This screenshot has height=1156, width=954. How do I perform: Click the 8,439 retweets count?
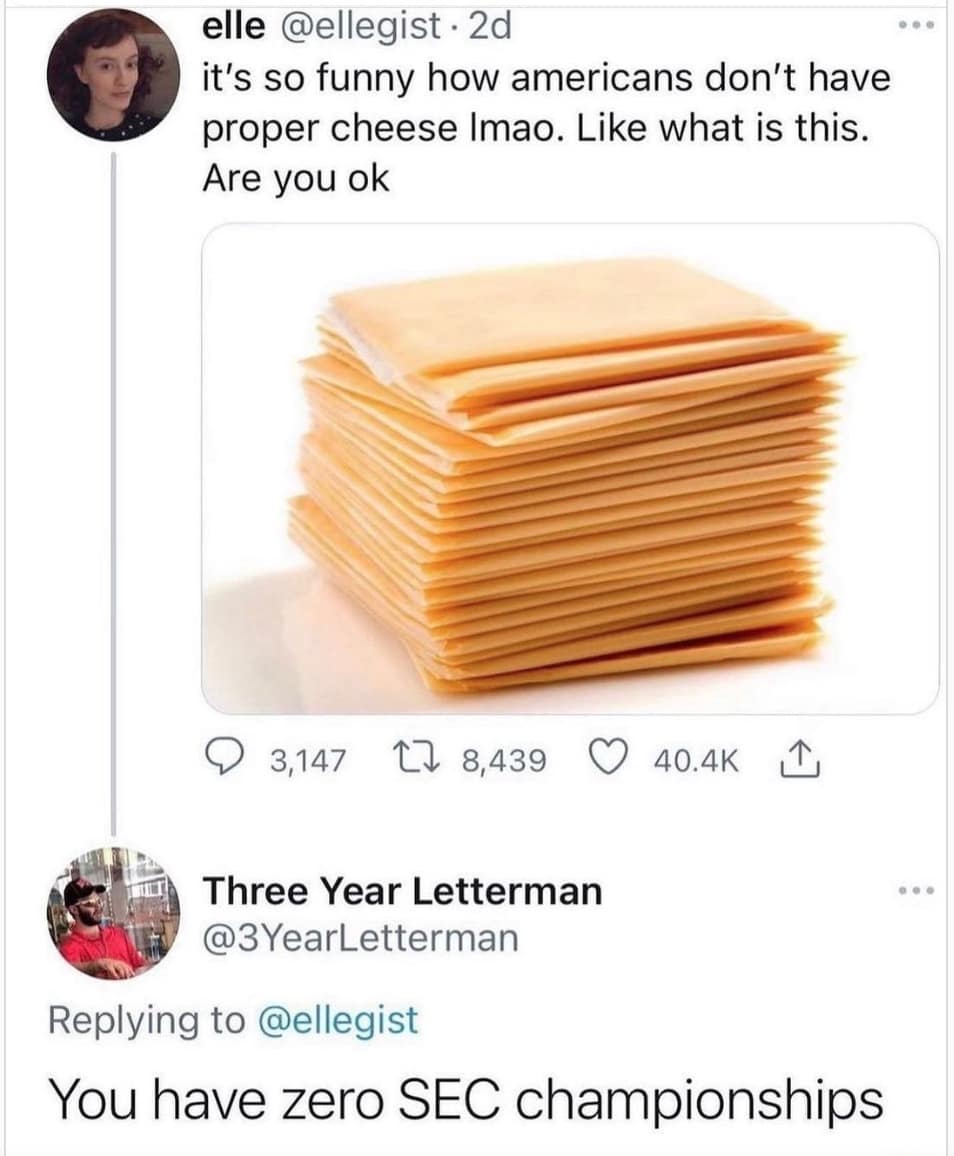click(504, 762)
